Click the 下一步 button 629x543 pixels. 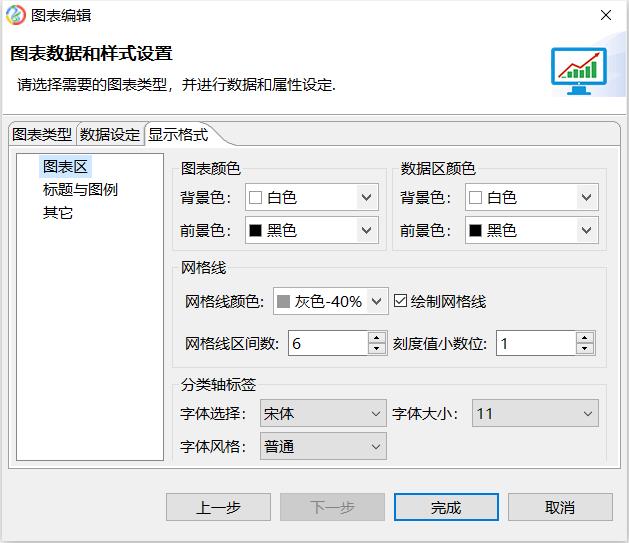332,507
